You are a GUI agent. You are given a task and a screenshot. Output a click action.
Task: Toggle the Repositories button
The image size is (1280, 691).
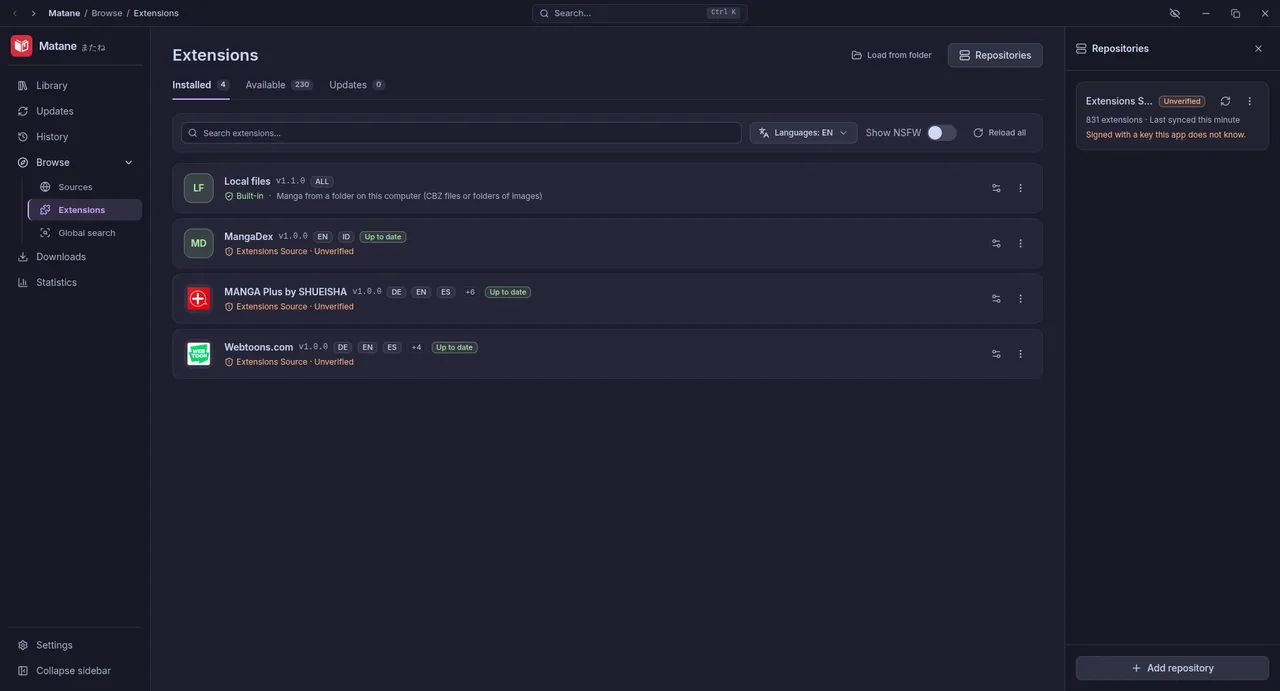pyautogui.click(x=995, y=55)
